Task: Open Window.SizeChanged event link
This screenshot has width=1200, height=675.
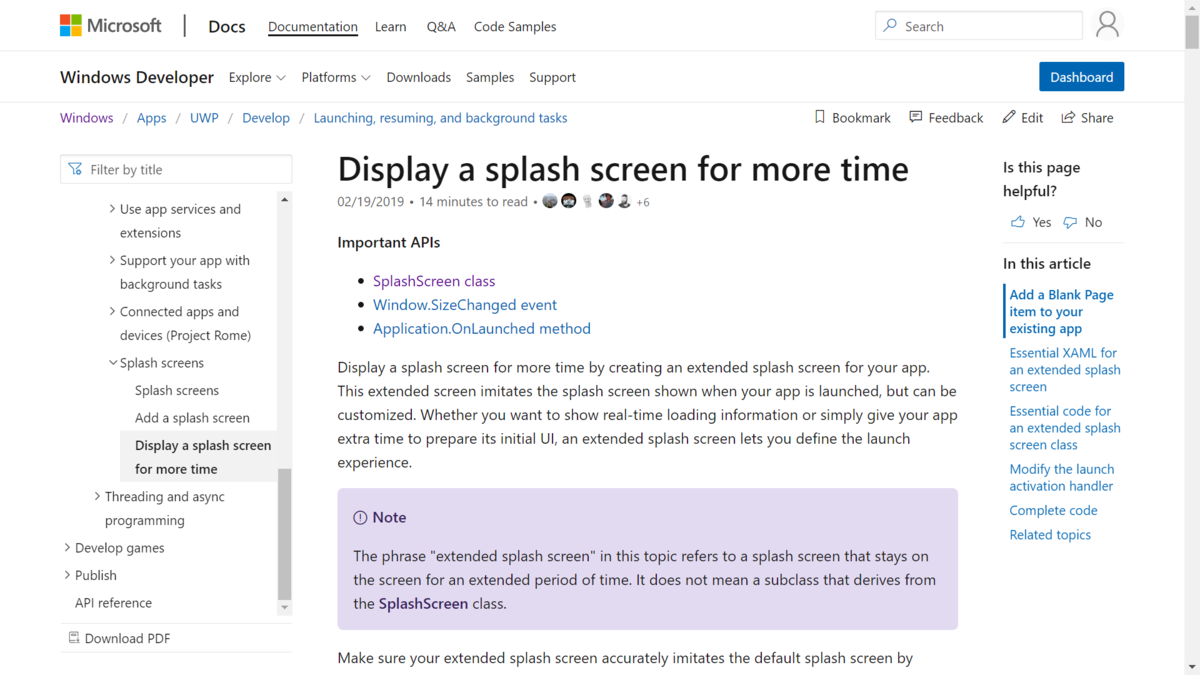Action: click(465, 304)
